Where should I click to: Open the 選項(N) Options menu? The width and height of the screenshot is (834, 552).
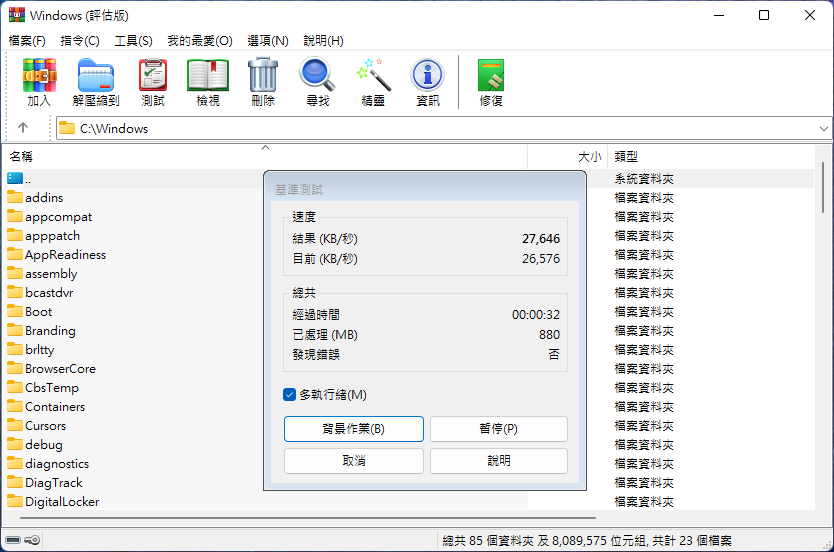tap(267, 41)
